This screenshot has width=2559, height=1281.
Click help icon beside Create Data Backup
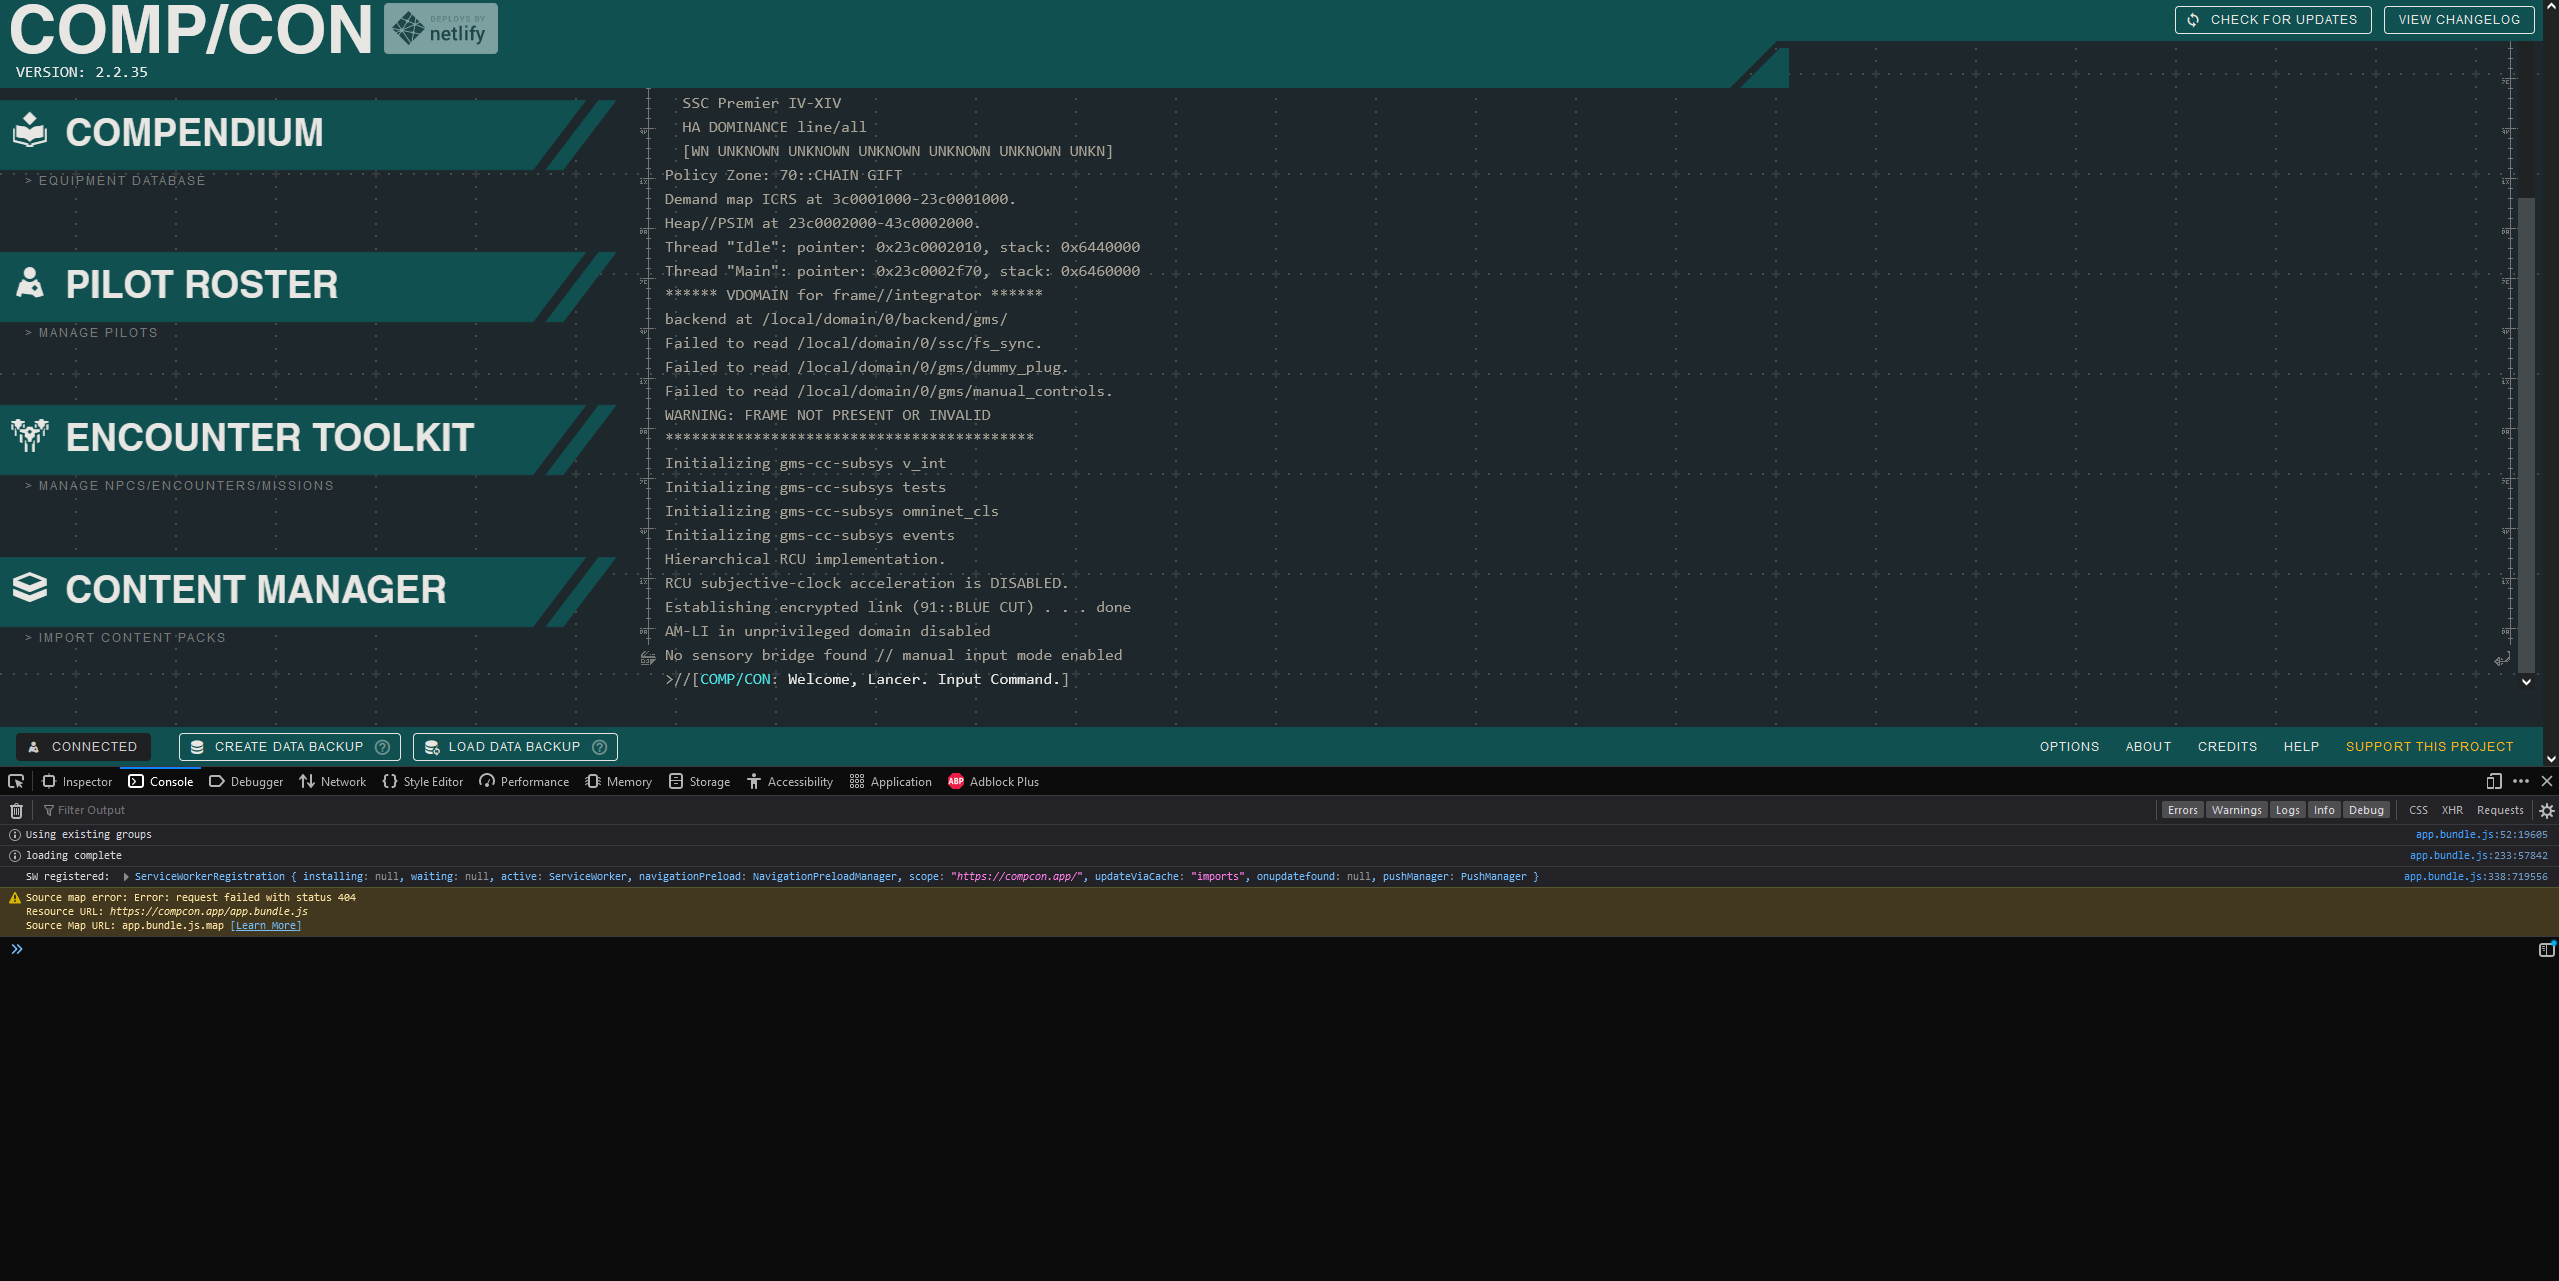(382, 747)
